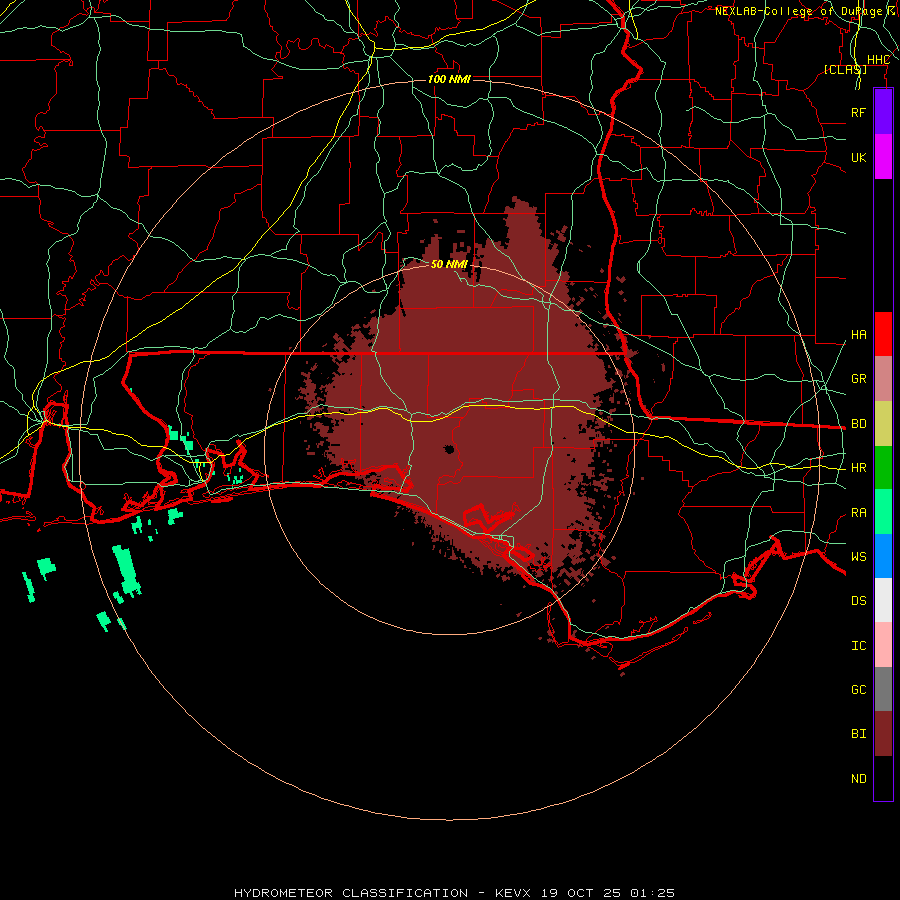
Task: Click the 'DS' legend label
Action: coord(858,601)
